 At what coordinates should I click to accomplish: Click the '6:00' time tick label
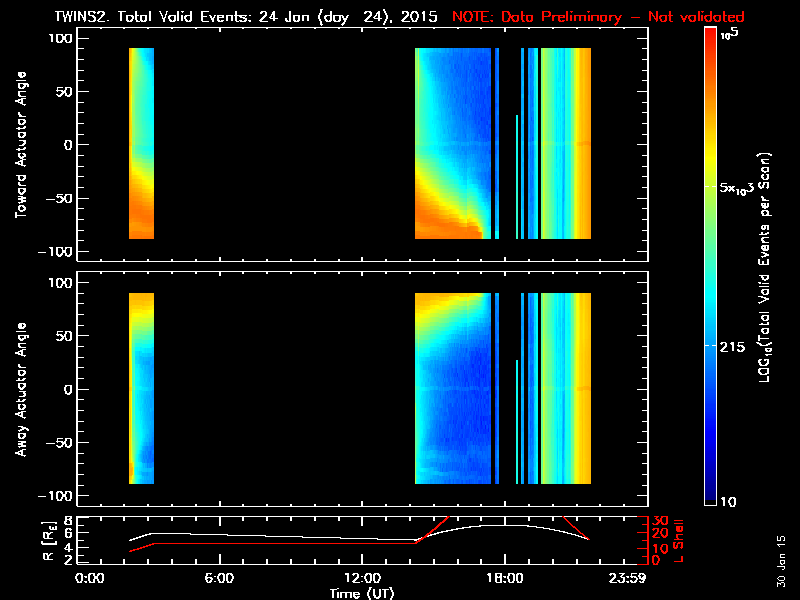pos(219,579)
